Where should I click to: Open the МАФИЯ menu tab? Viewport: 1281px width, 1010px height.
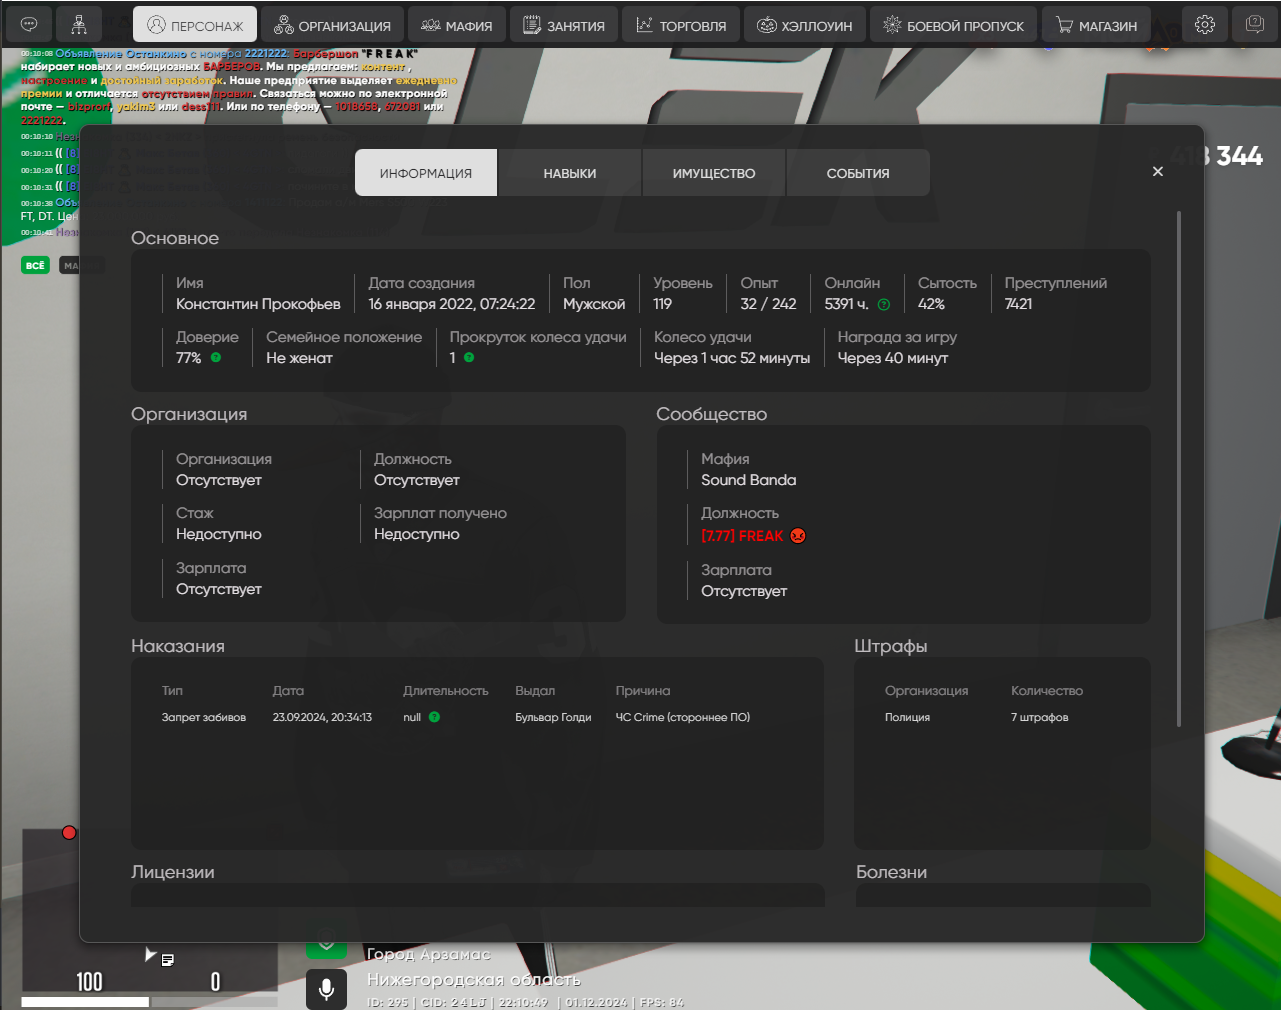point(456,25)
